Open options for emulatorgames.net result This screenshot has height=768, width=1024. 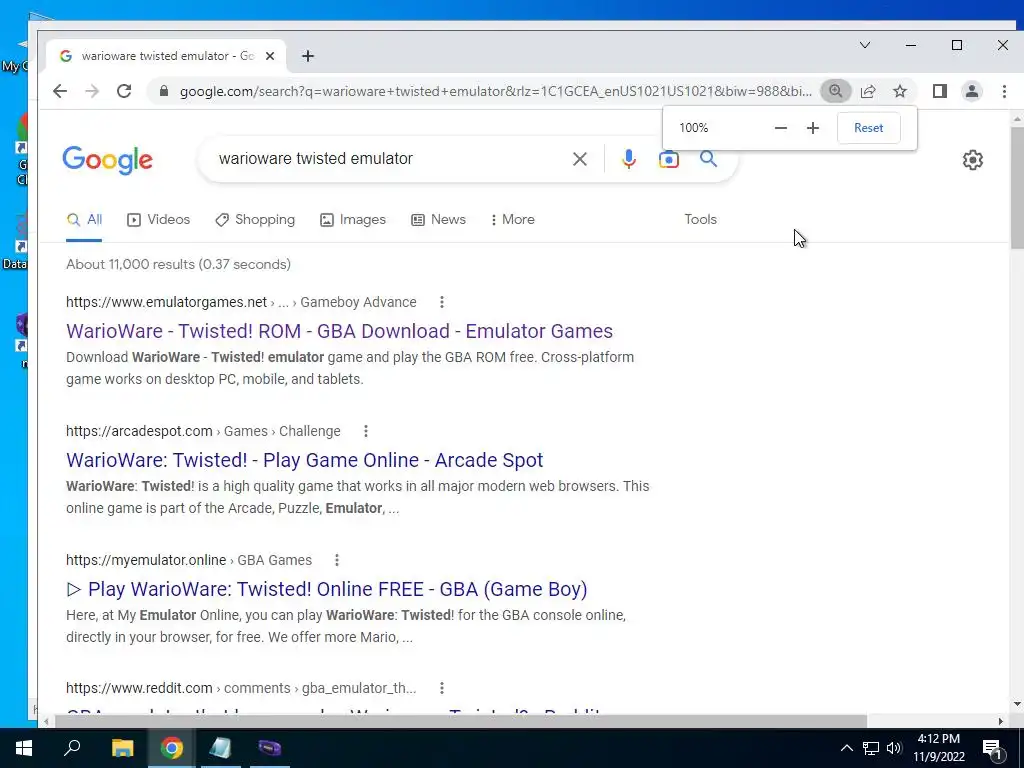(x=441, y=302)
